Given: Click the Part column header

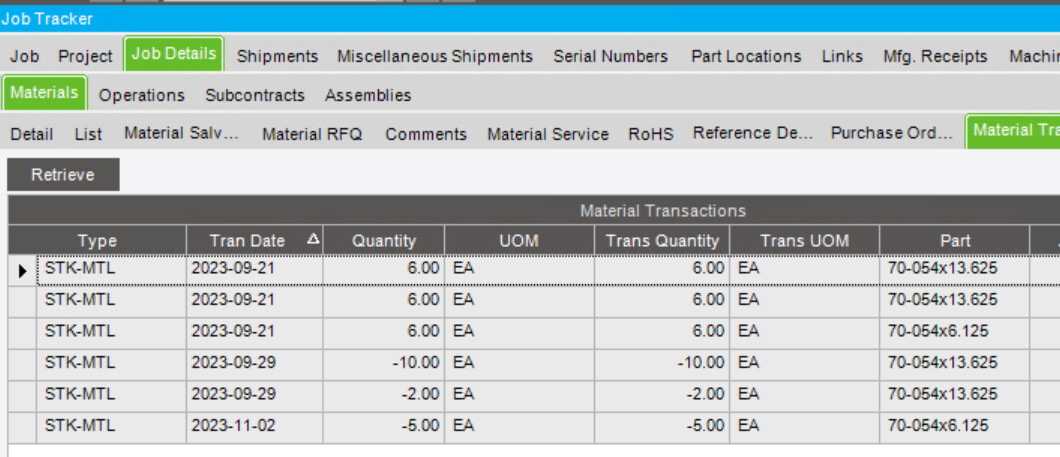Looking at the screenshot, I should [x=954, y=240].
